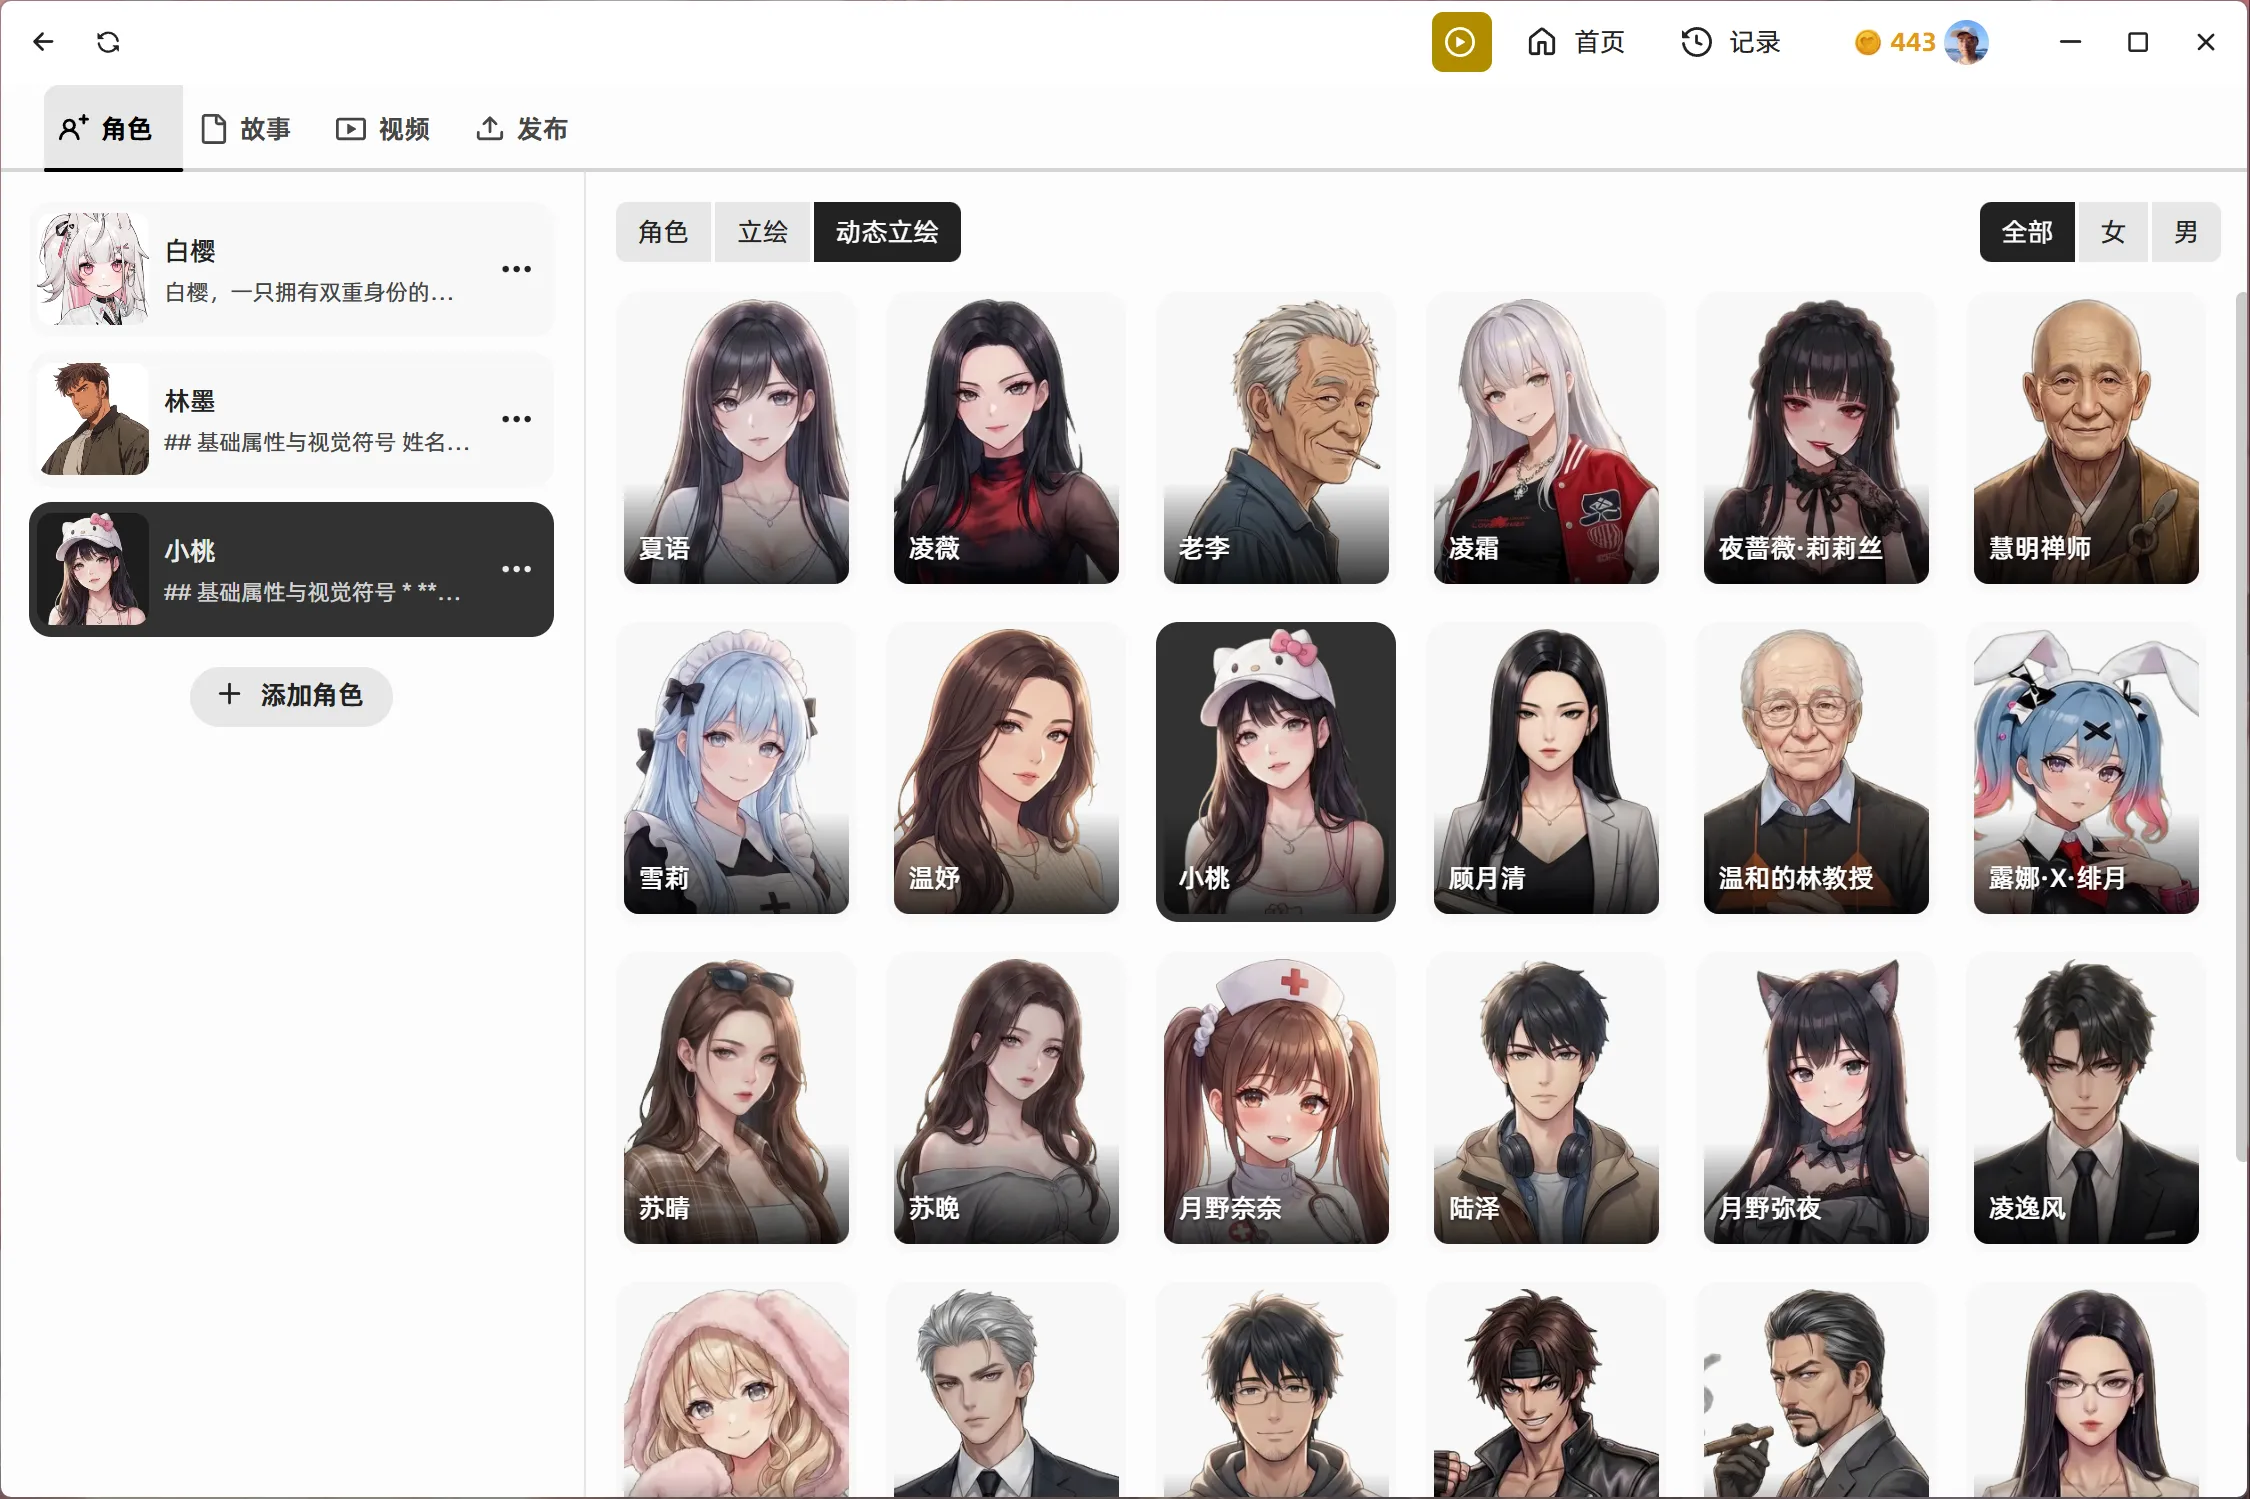Open more options for 小桃 in sidebar
The image size is (2250, 1499).
(x=516, y=569)
